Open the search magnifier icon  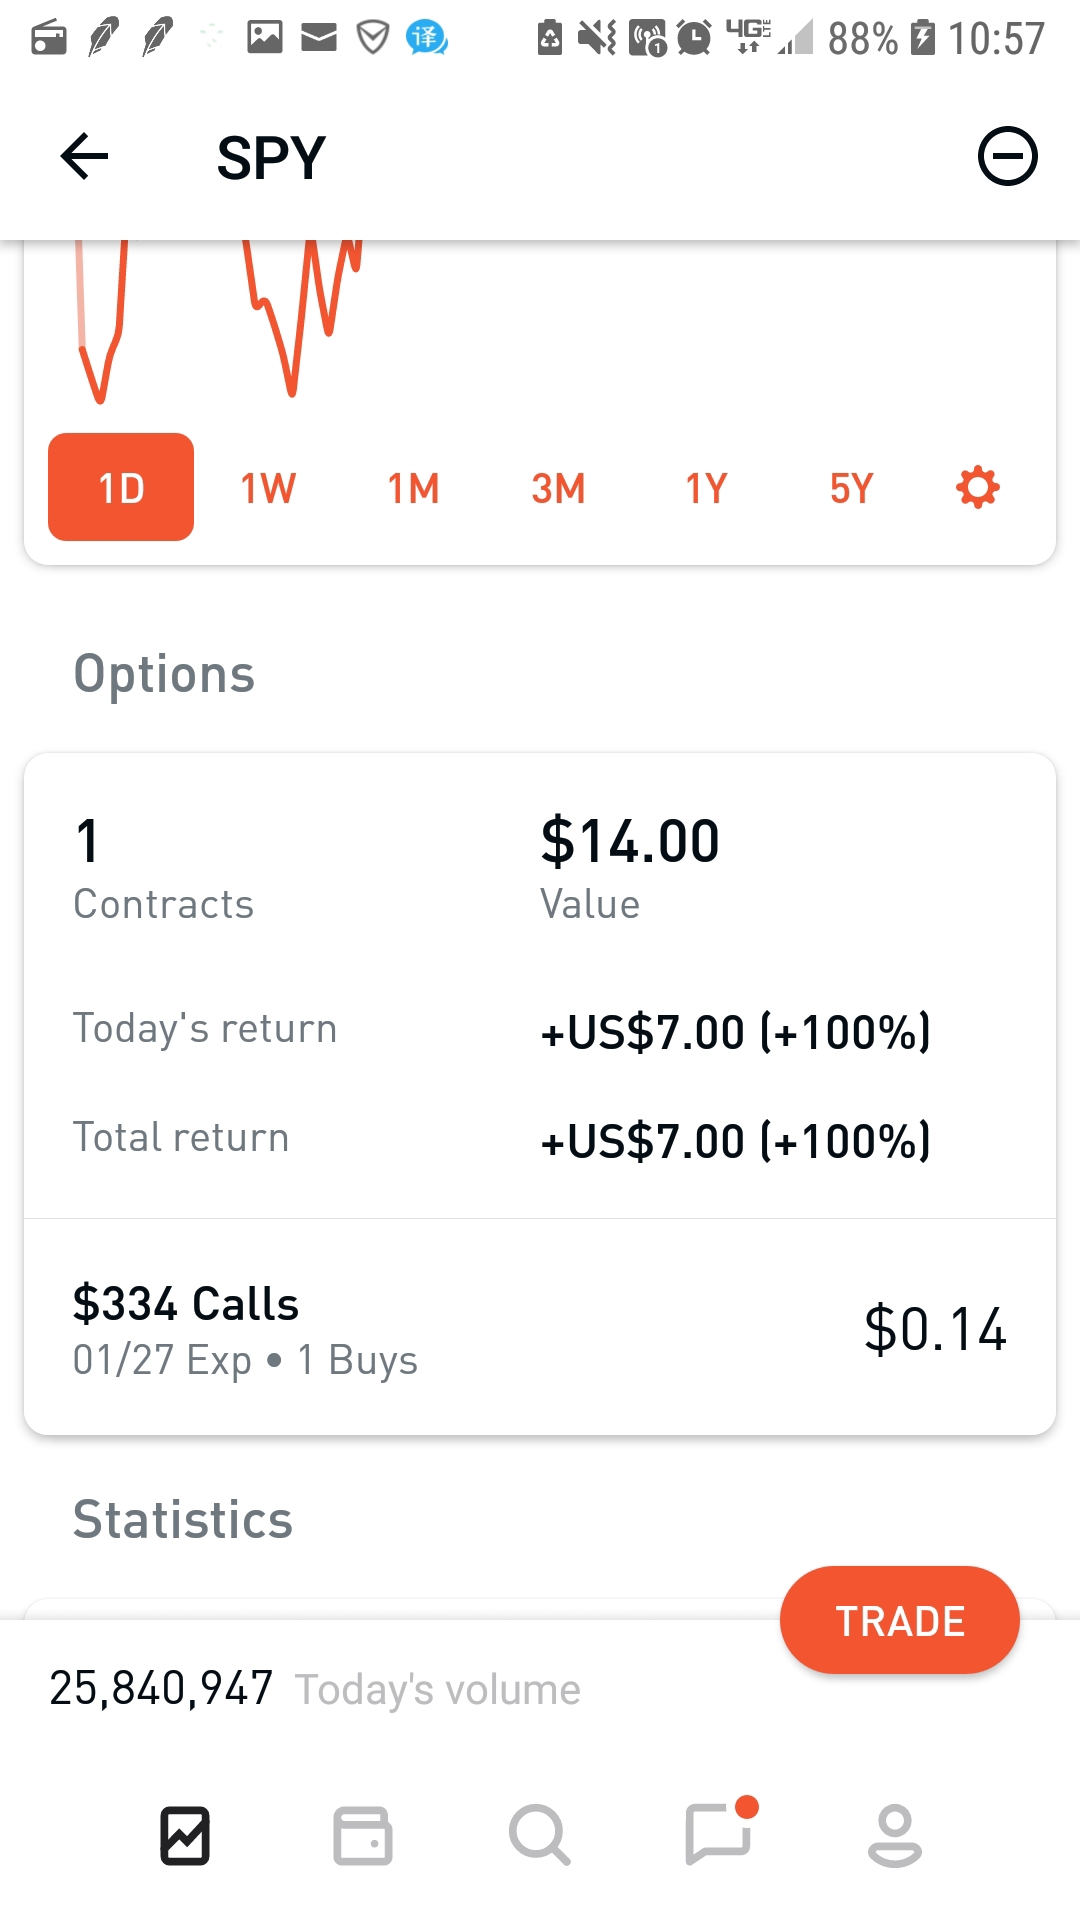[x=539, y=1836]
